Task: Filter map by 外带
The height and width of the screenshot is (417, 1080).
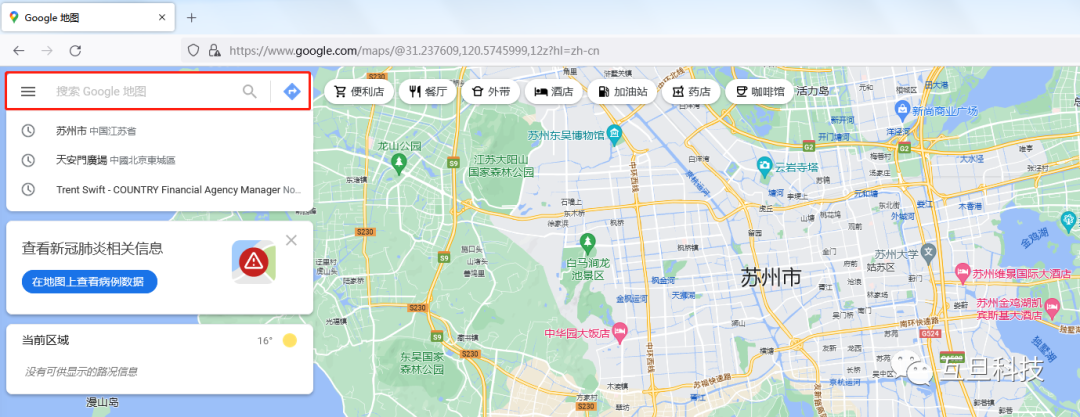Action: (x=490, y=92)
